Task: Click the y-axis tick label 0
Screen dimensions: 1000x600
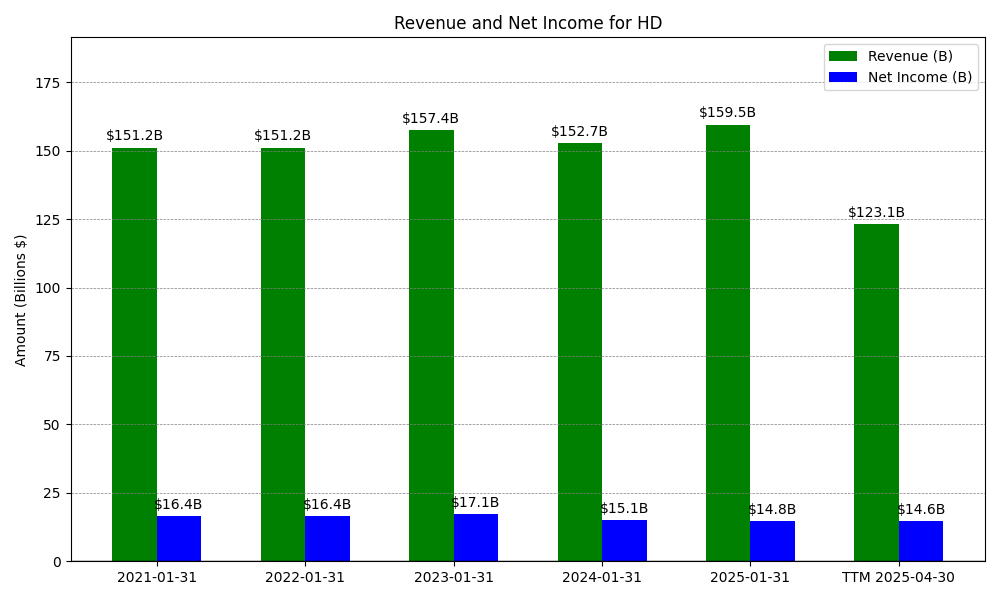Action: click(x=58, y=562)
